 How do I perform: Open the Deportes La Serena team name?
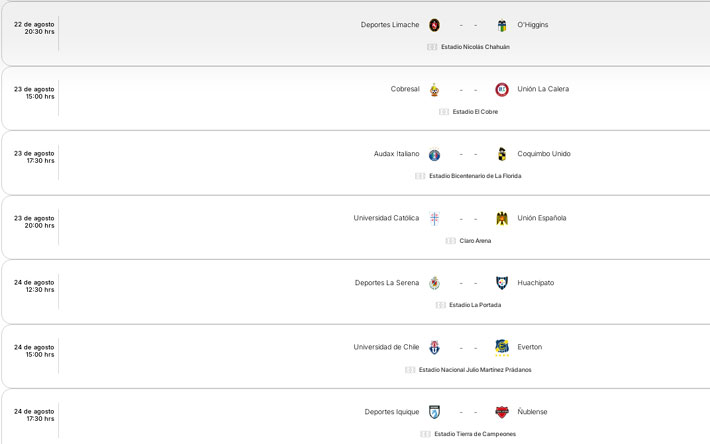(387, 283)
